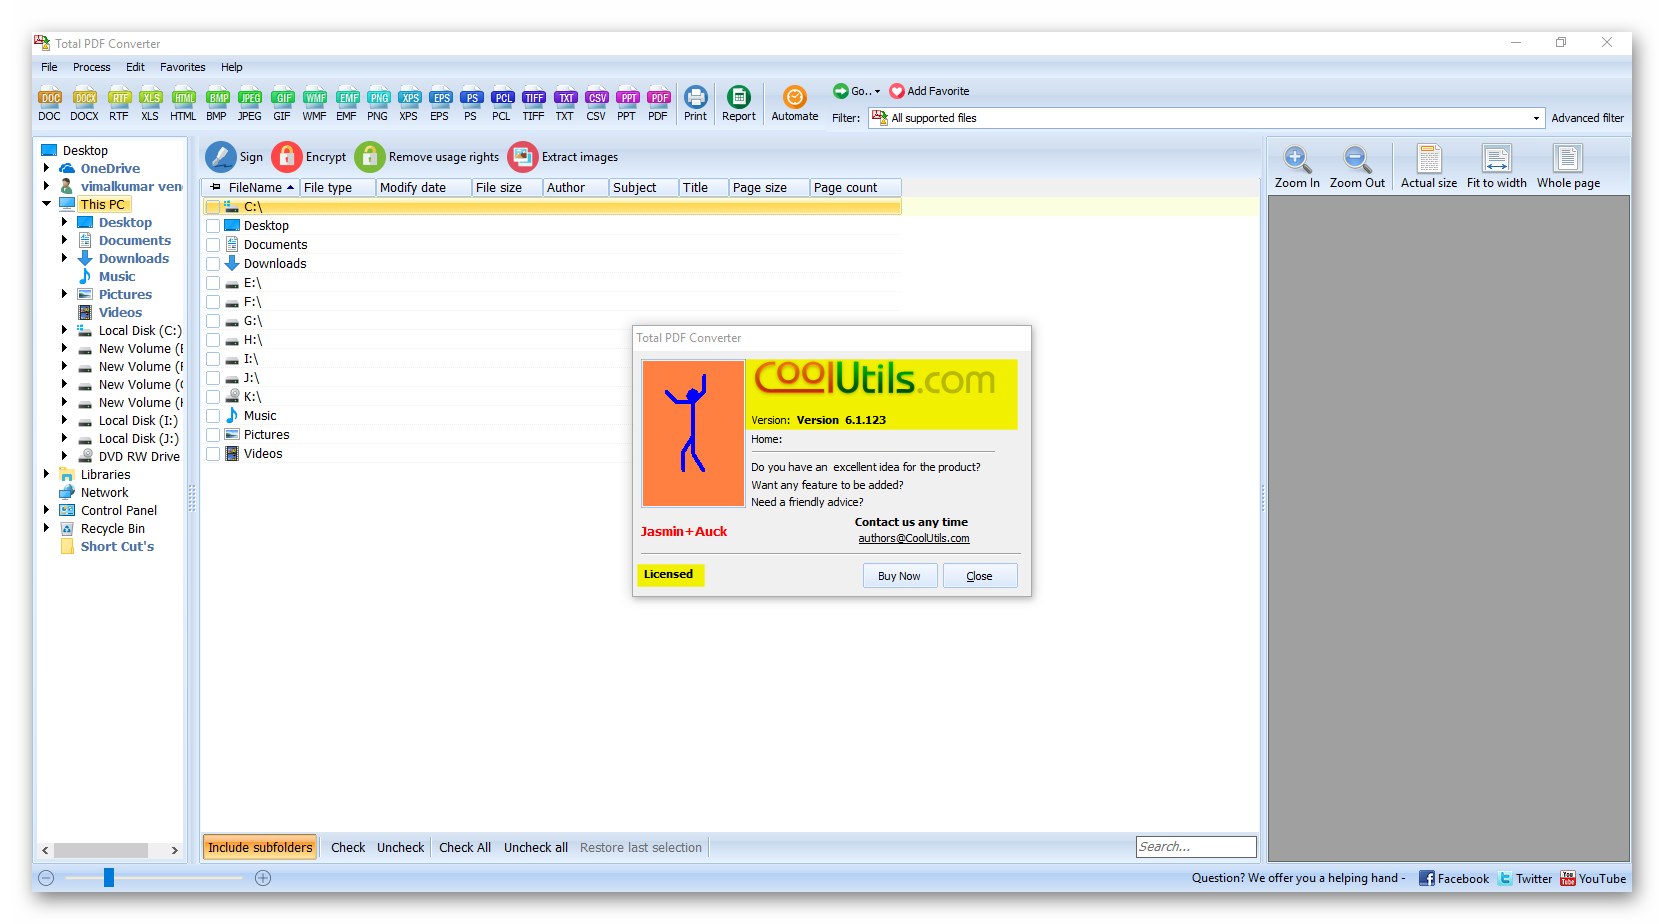
Task: Collapse the This PC tree node
Action: tap(46, 204)
